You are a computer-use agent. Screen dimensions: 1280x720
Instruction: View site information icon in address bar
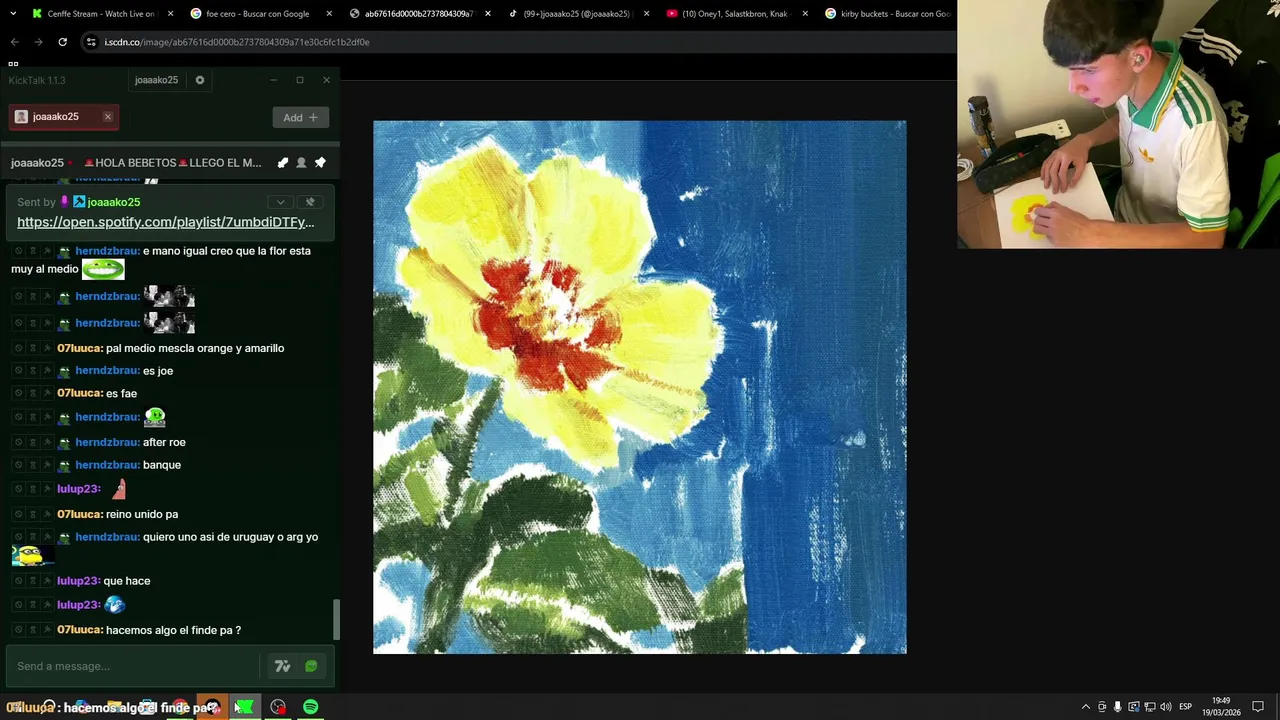pyautogui.click(x=91, y=42)
